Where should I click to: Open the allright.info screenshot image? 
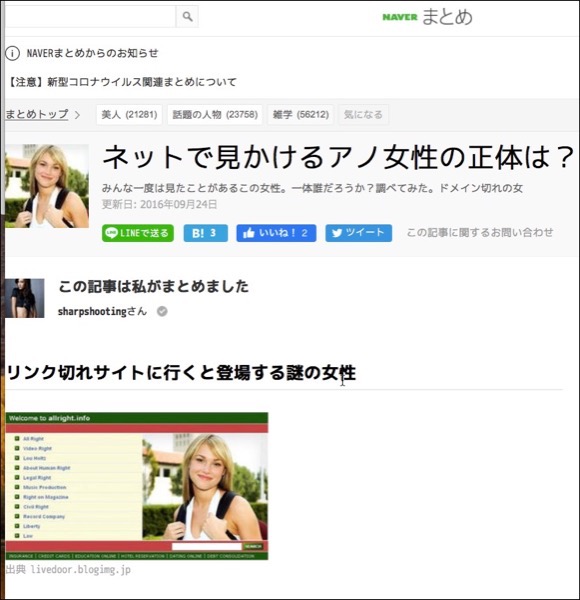[137, 486]
